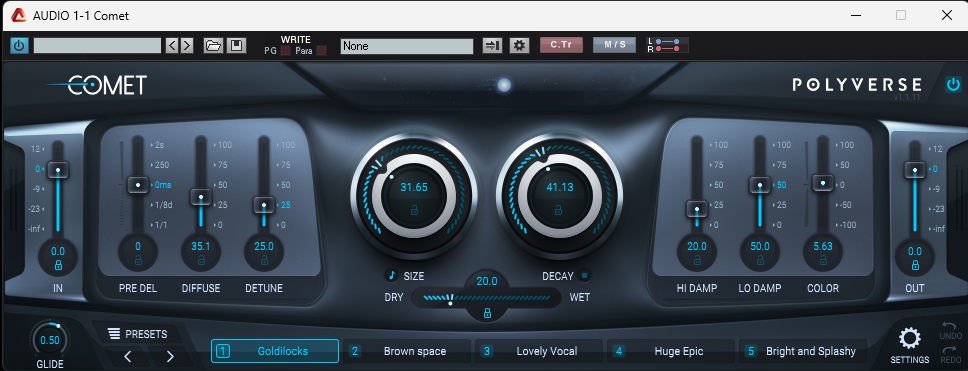Toggle the lock under HI DAMP 20.0
The width and height of the screenshot is (968, 371).
pyautogui.click(x=697, y=261)
